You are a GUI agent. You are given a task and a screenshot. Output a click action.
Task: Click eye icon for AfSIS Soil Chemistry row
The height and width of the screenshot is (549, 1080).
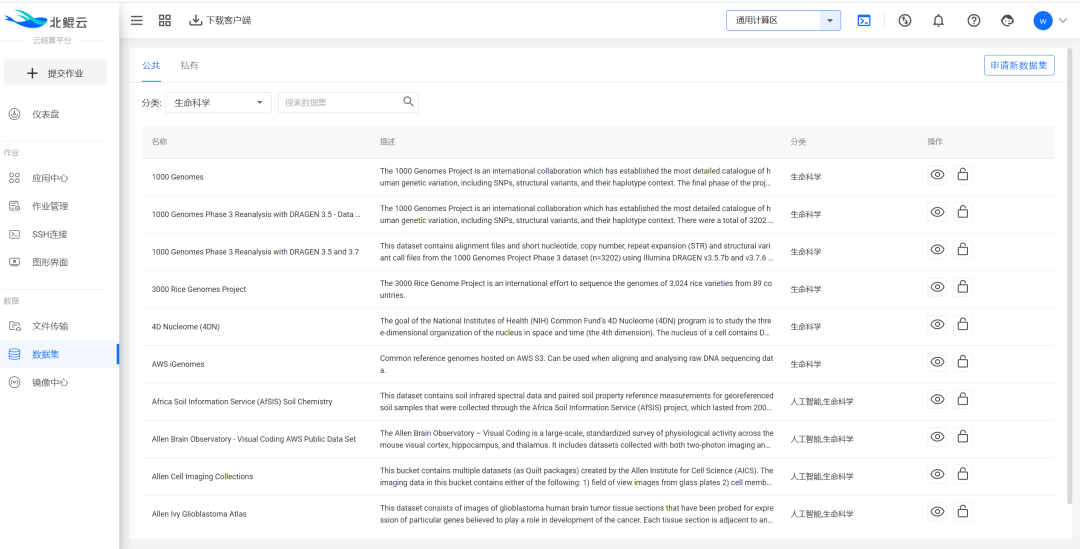tap(937, 399)
